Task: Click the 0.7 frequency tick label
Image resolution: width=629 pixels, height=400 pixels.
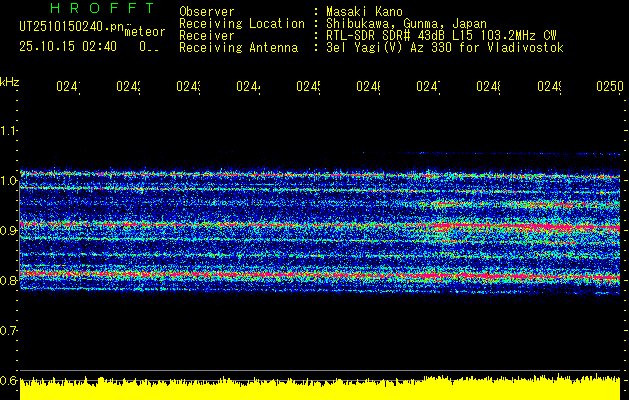Action: point(9,330)
